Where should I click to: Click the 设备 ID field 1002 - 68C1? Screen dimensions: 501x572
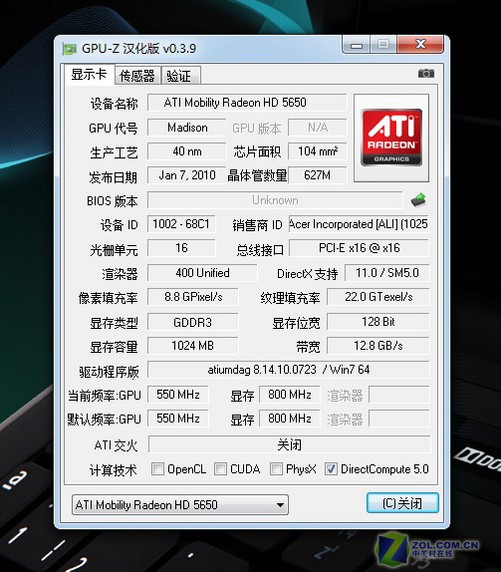[181, 224]
